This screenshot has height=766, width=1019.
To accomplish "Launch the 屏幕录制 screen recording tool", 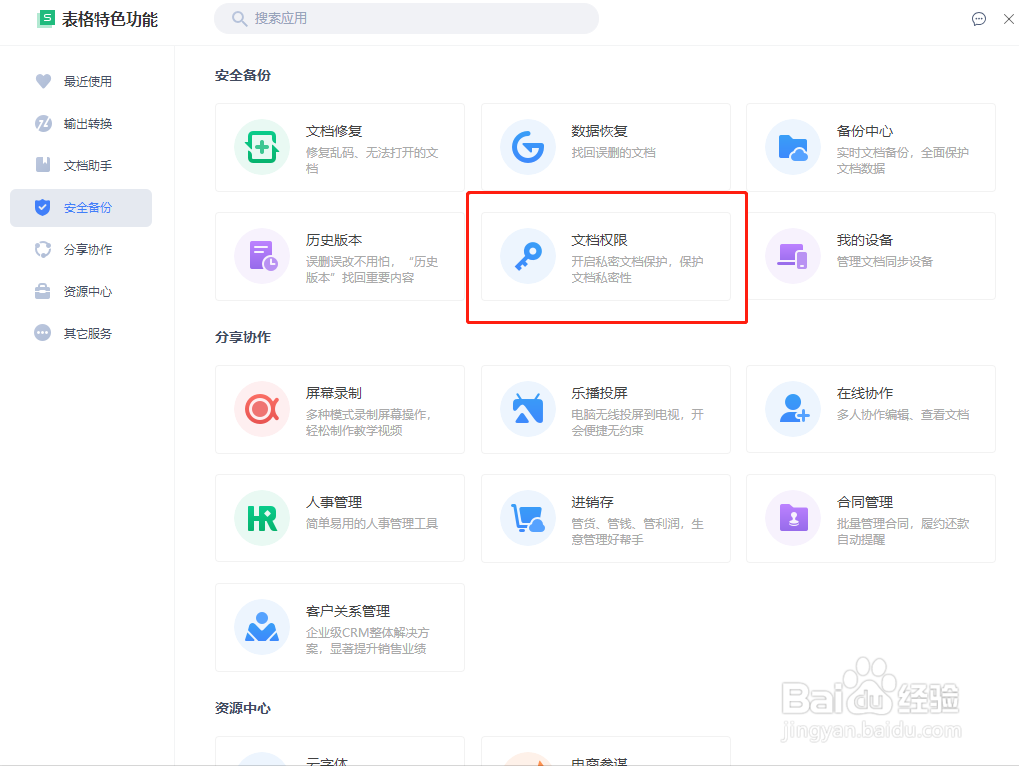I will (340, 410).
